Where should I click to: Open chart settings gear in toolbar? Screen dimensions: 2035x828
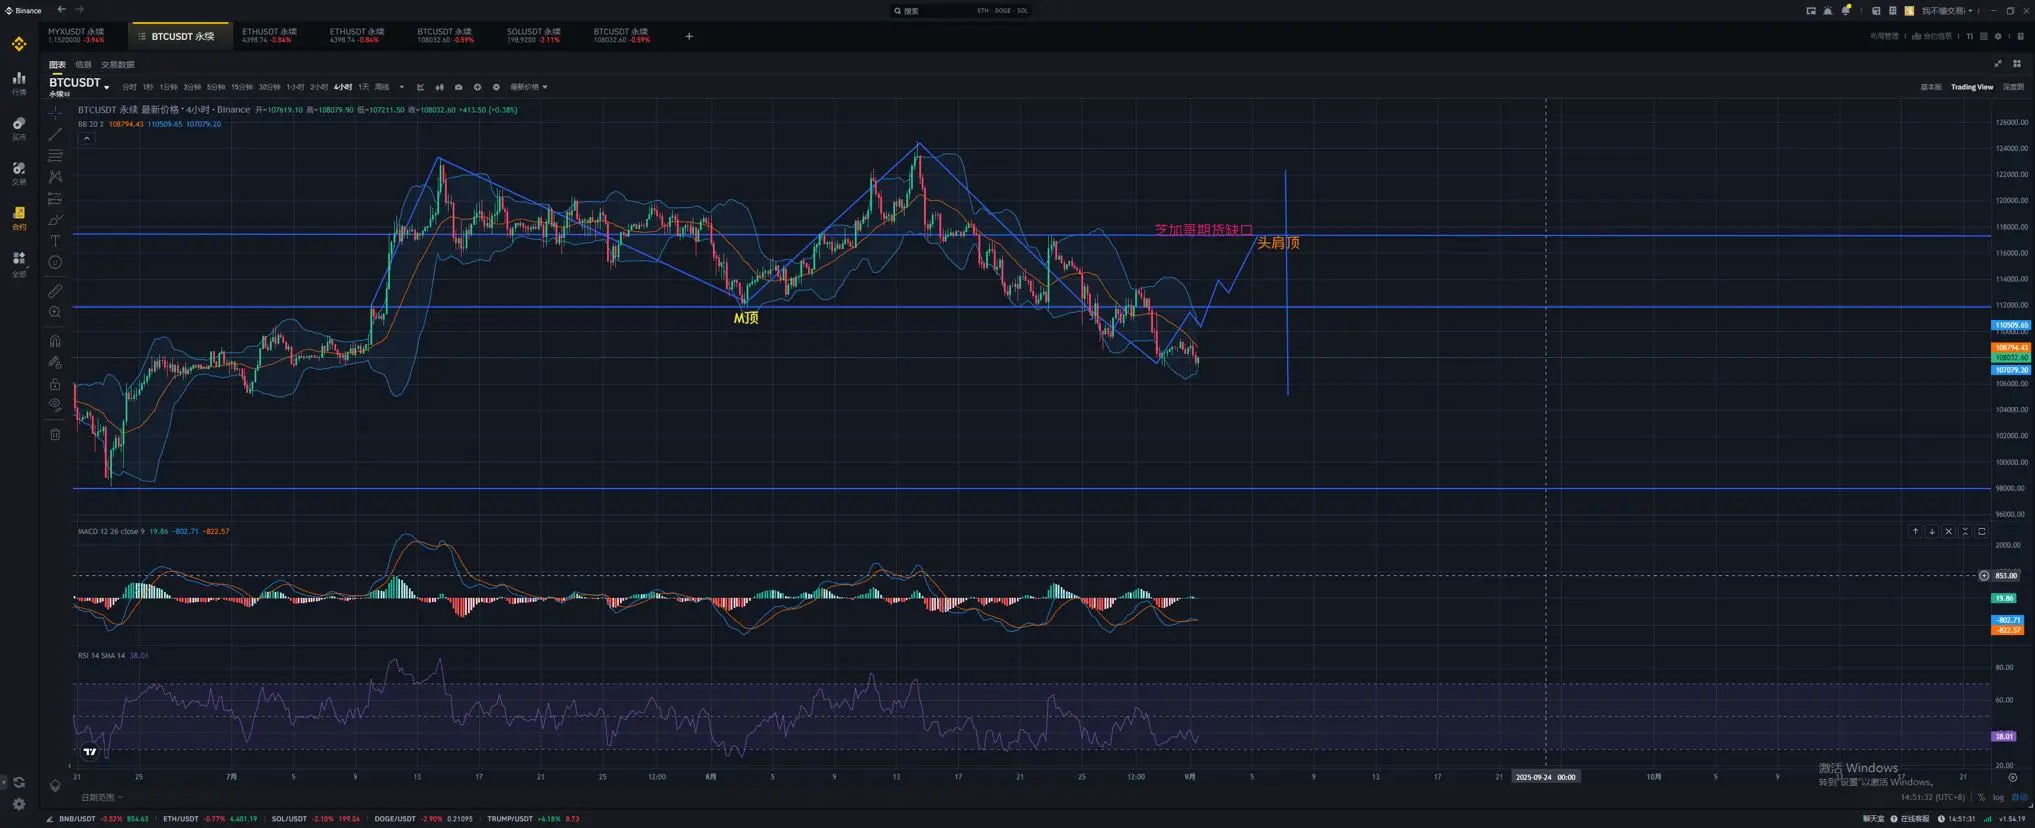click(x=496, y=87)
